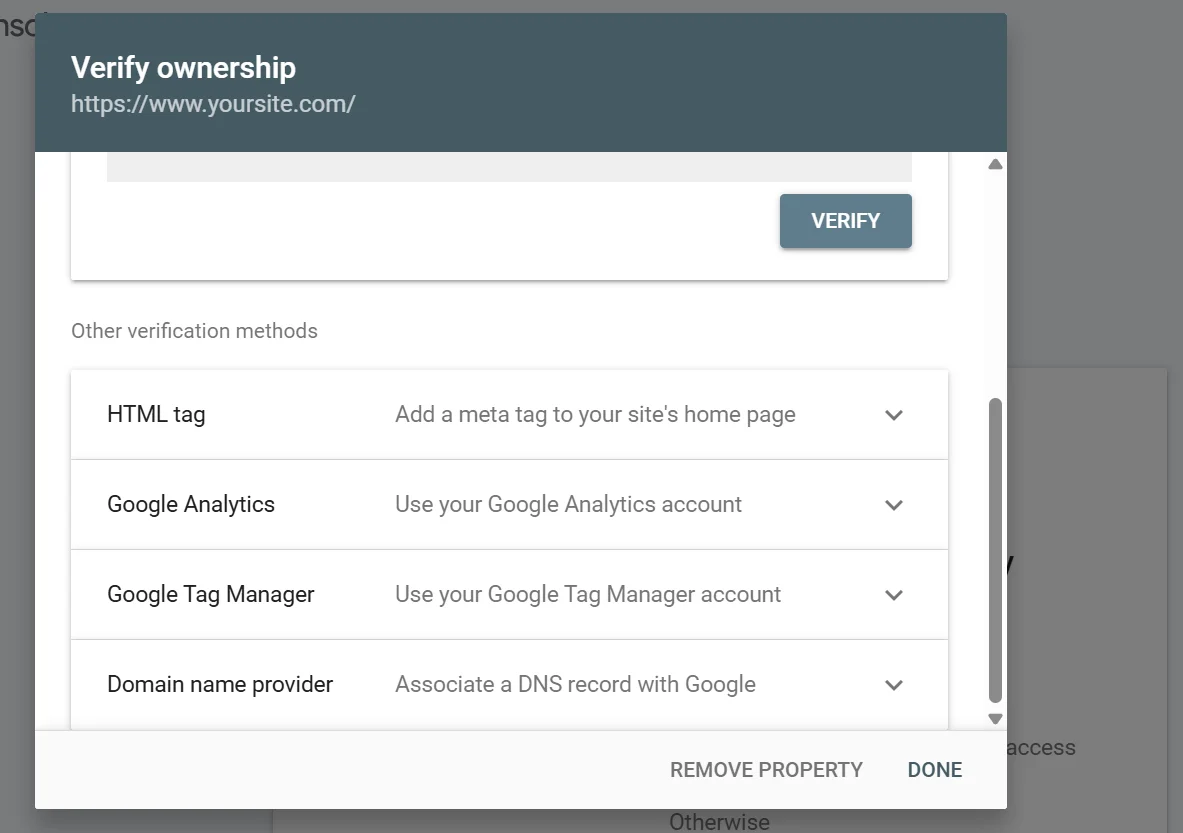Viewport: 1183px width, 833px height.
Task: Click the scrollbar down arrow
Action: [995, 718]
